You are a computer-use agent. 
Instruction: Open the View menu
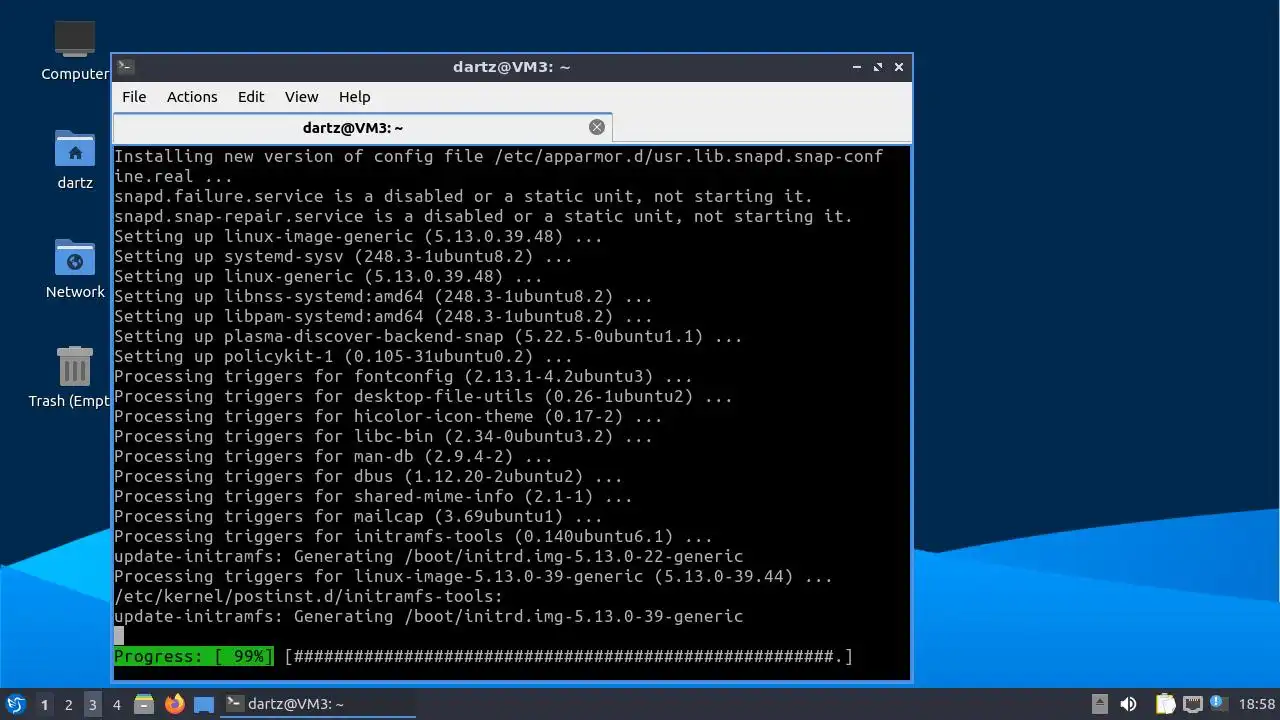coord(301,97)
